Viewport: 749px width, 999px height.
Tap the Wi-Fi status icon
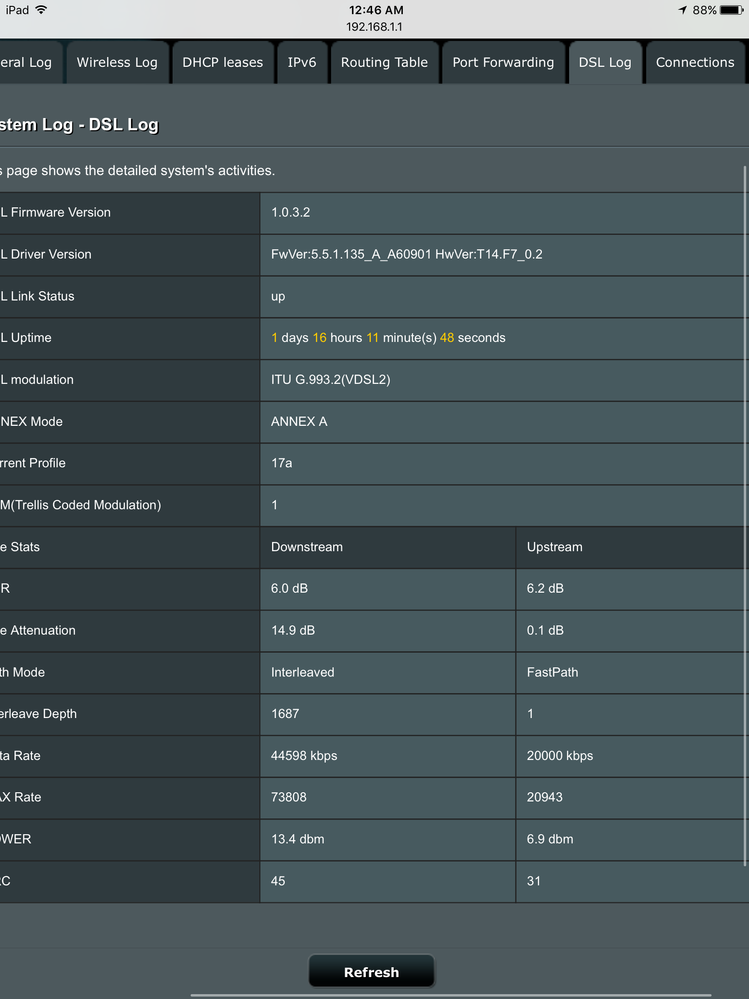(41, 10)
